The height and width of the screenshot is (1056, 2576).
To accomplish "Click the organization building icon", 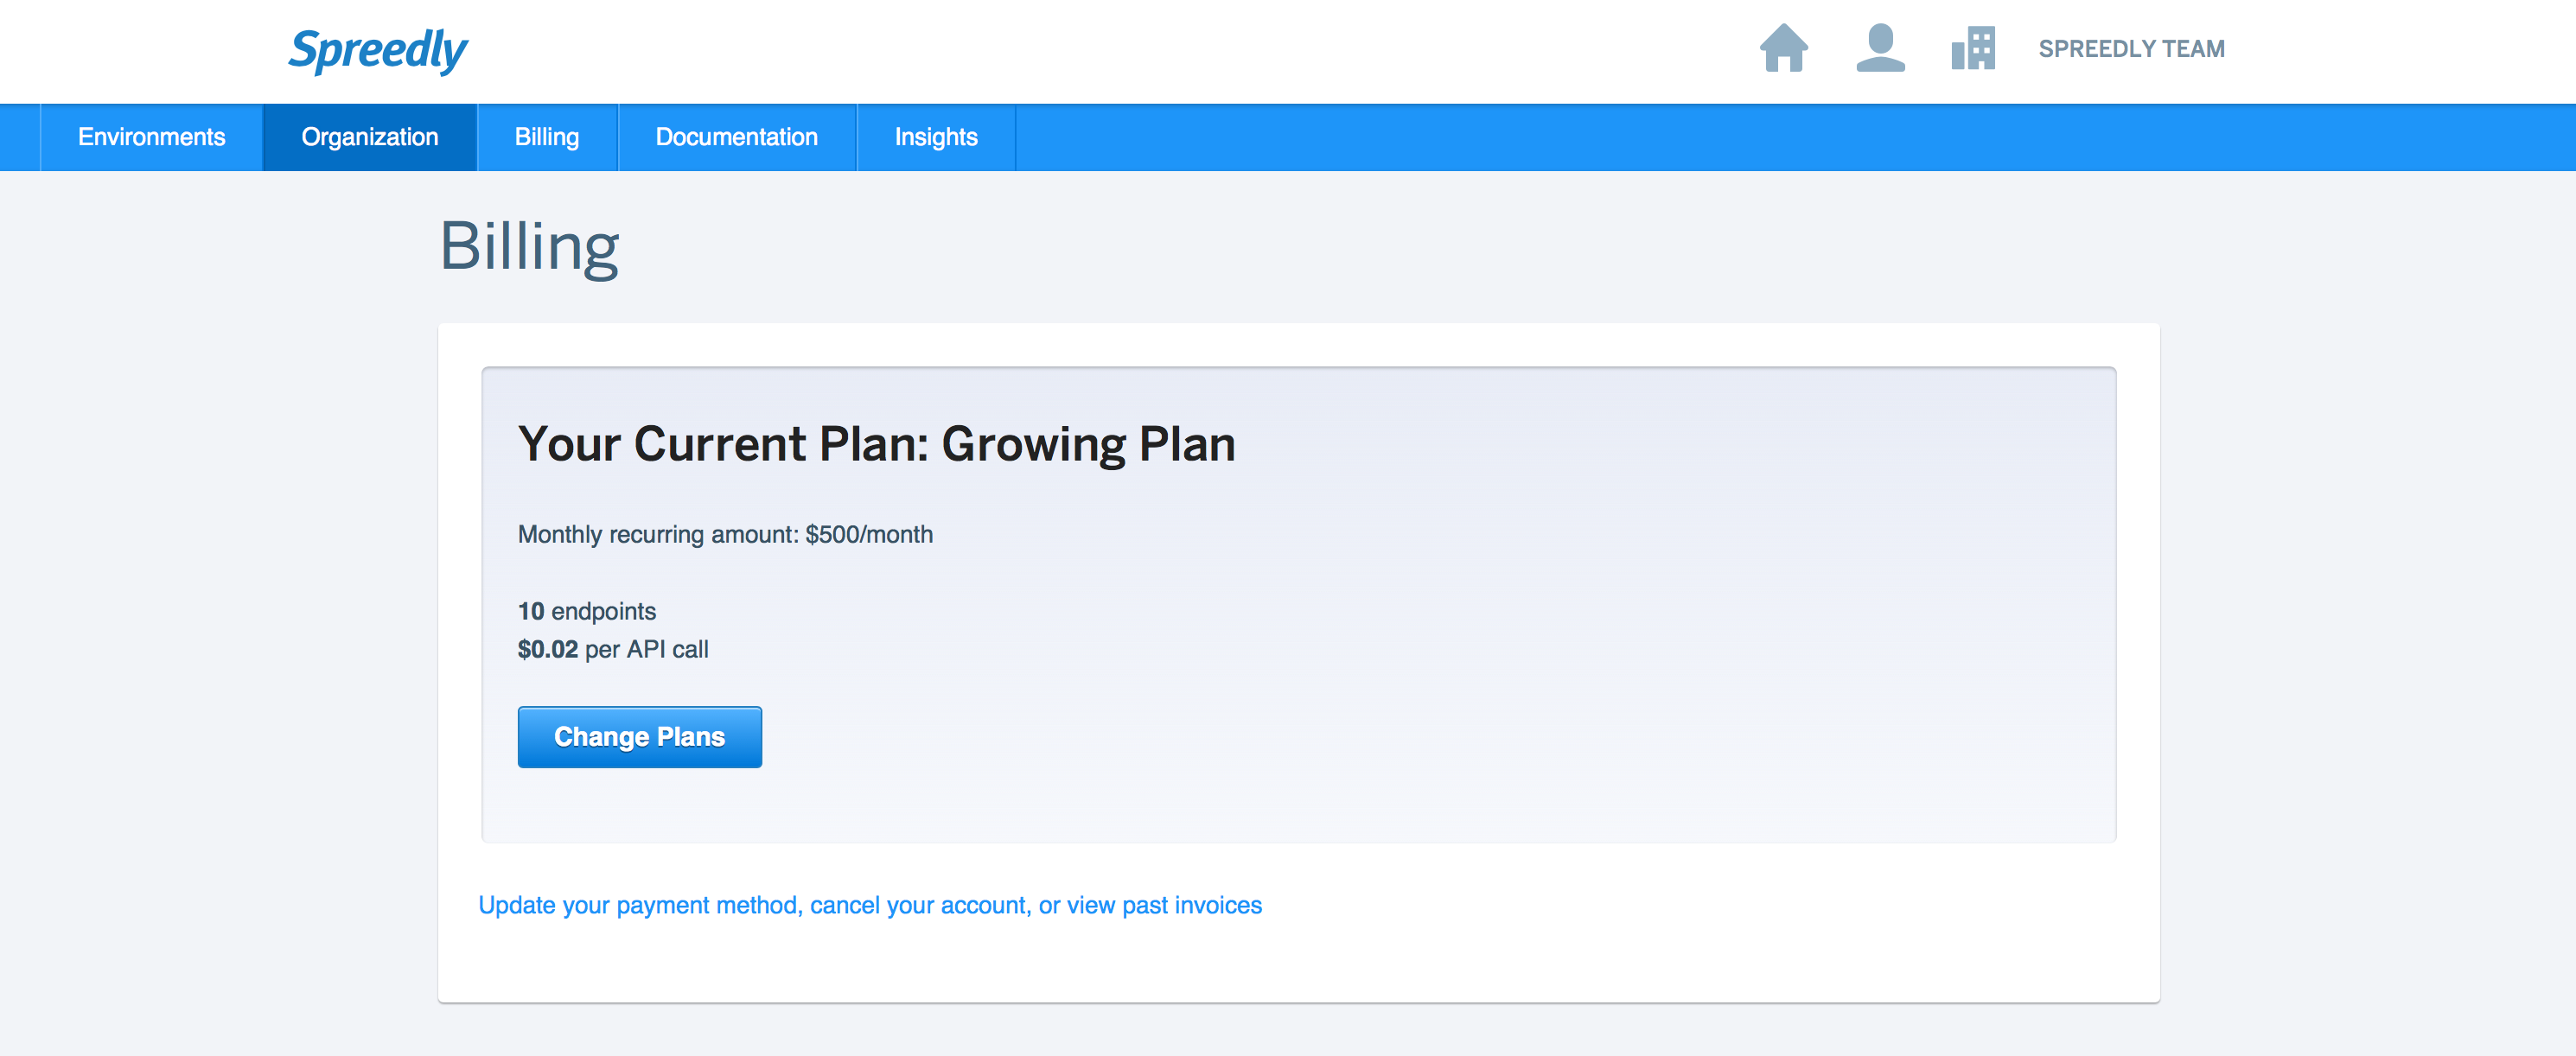I will click(1973, 48).
